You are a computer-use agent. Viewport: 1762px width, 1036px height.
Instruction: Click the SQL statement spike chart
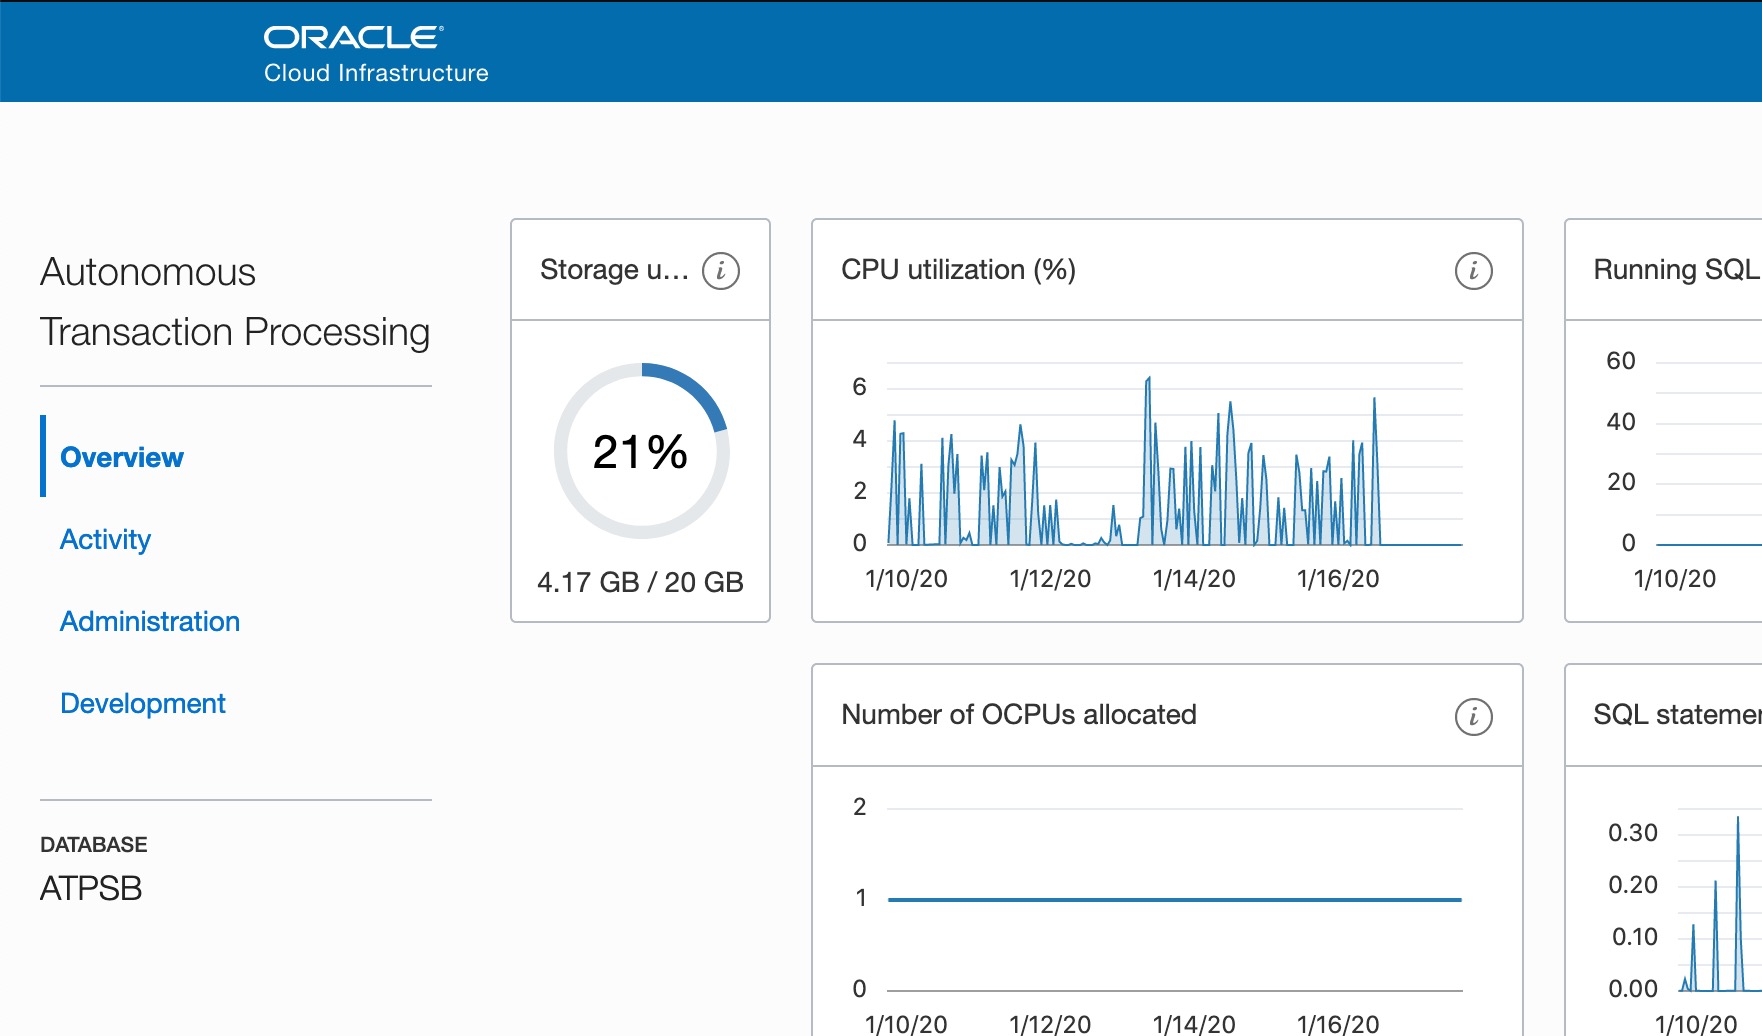click(1720, 900)
